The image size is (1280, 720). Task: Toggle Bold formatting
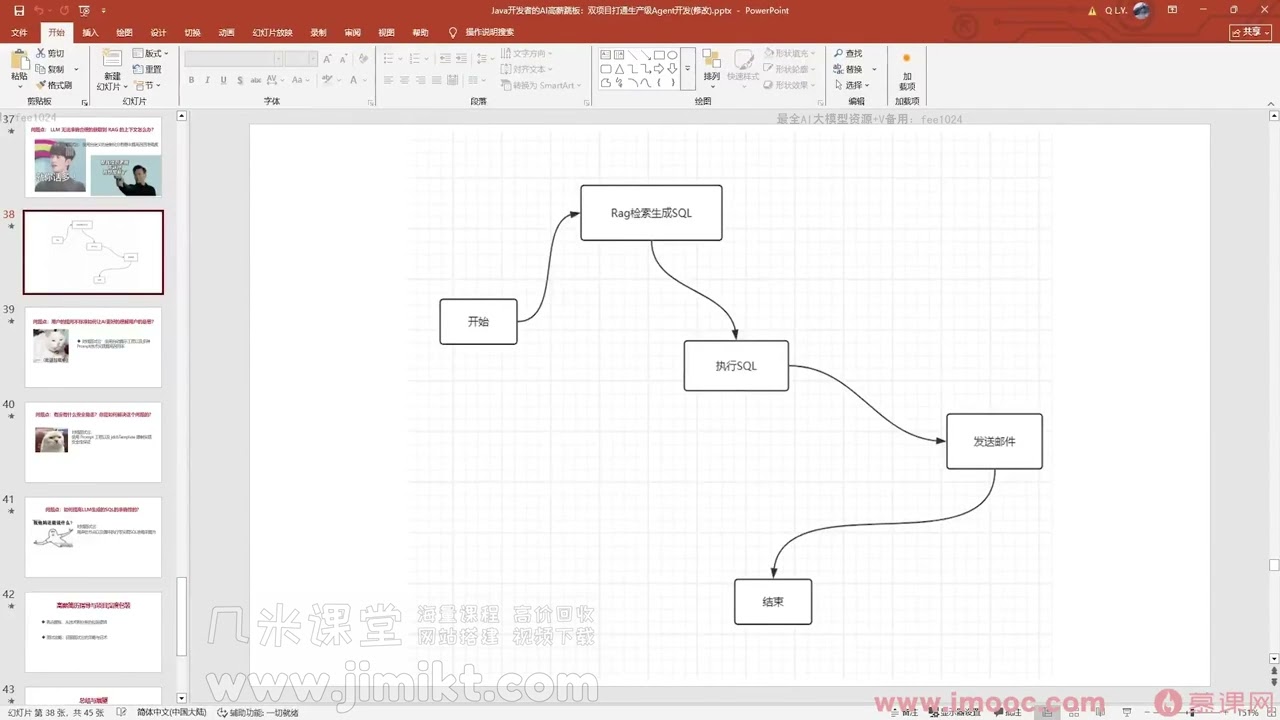(191, 80)
